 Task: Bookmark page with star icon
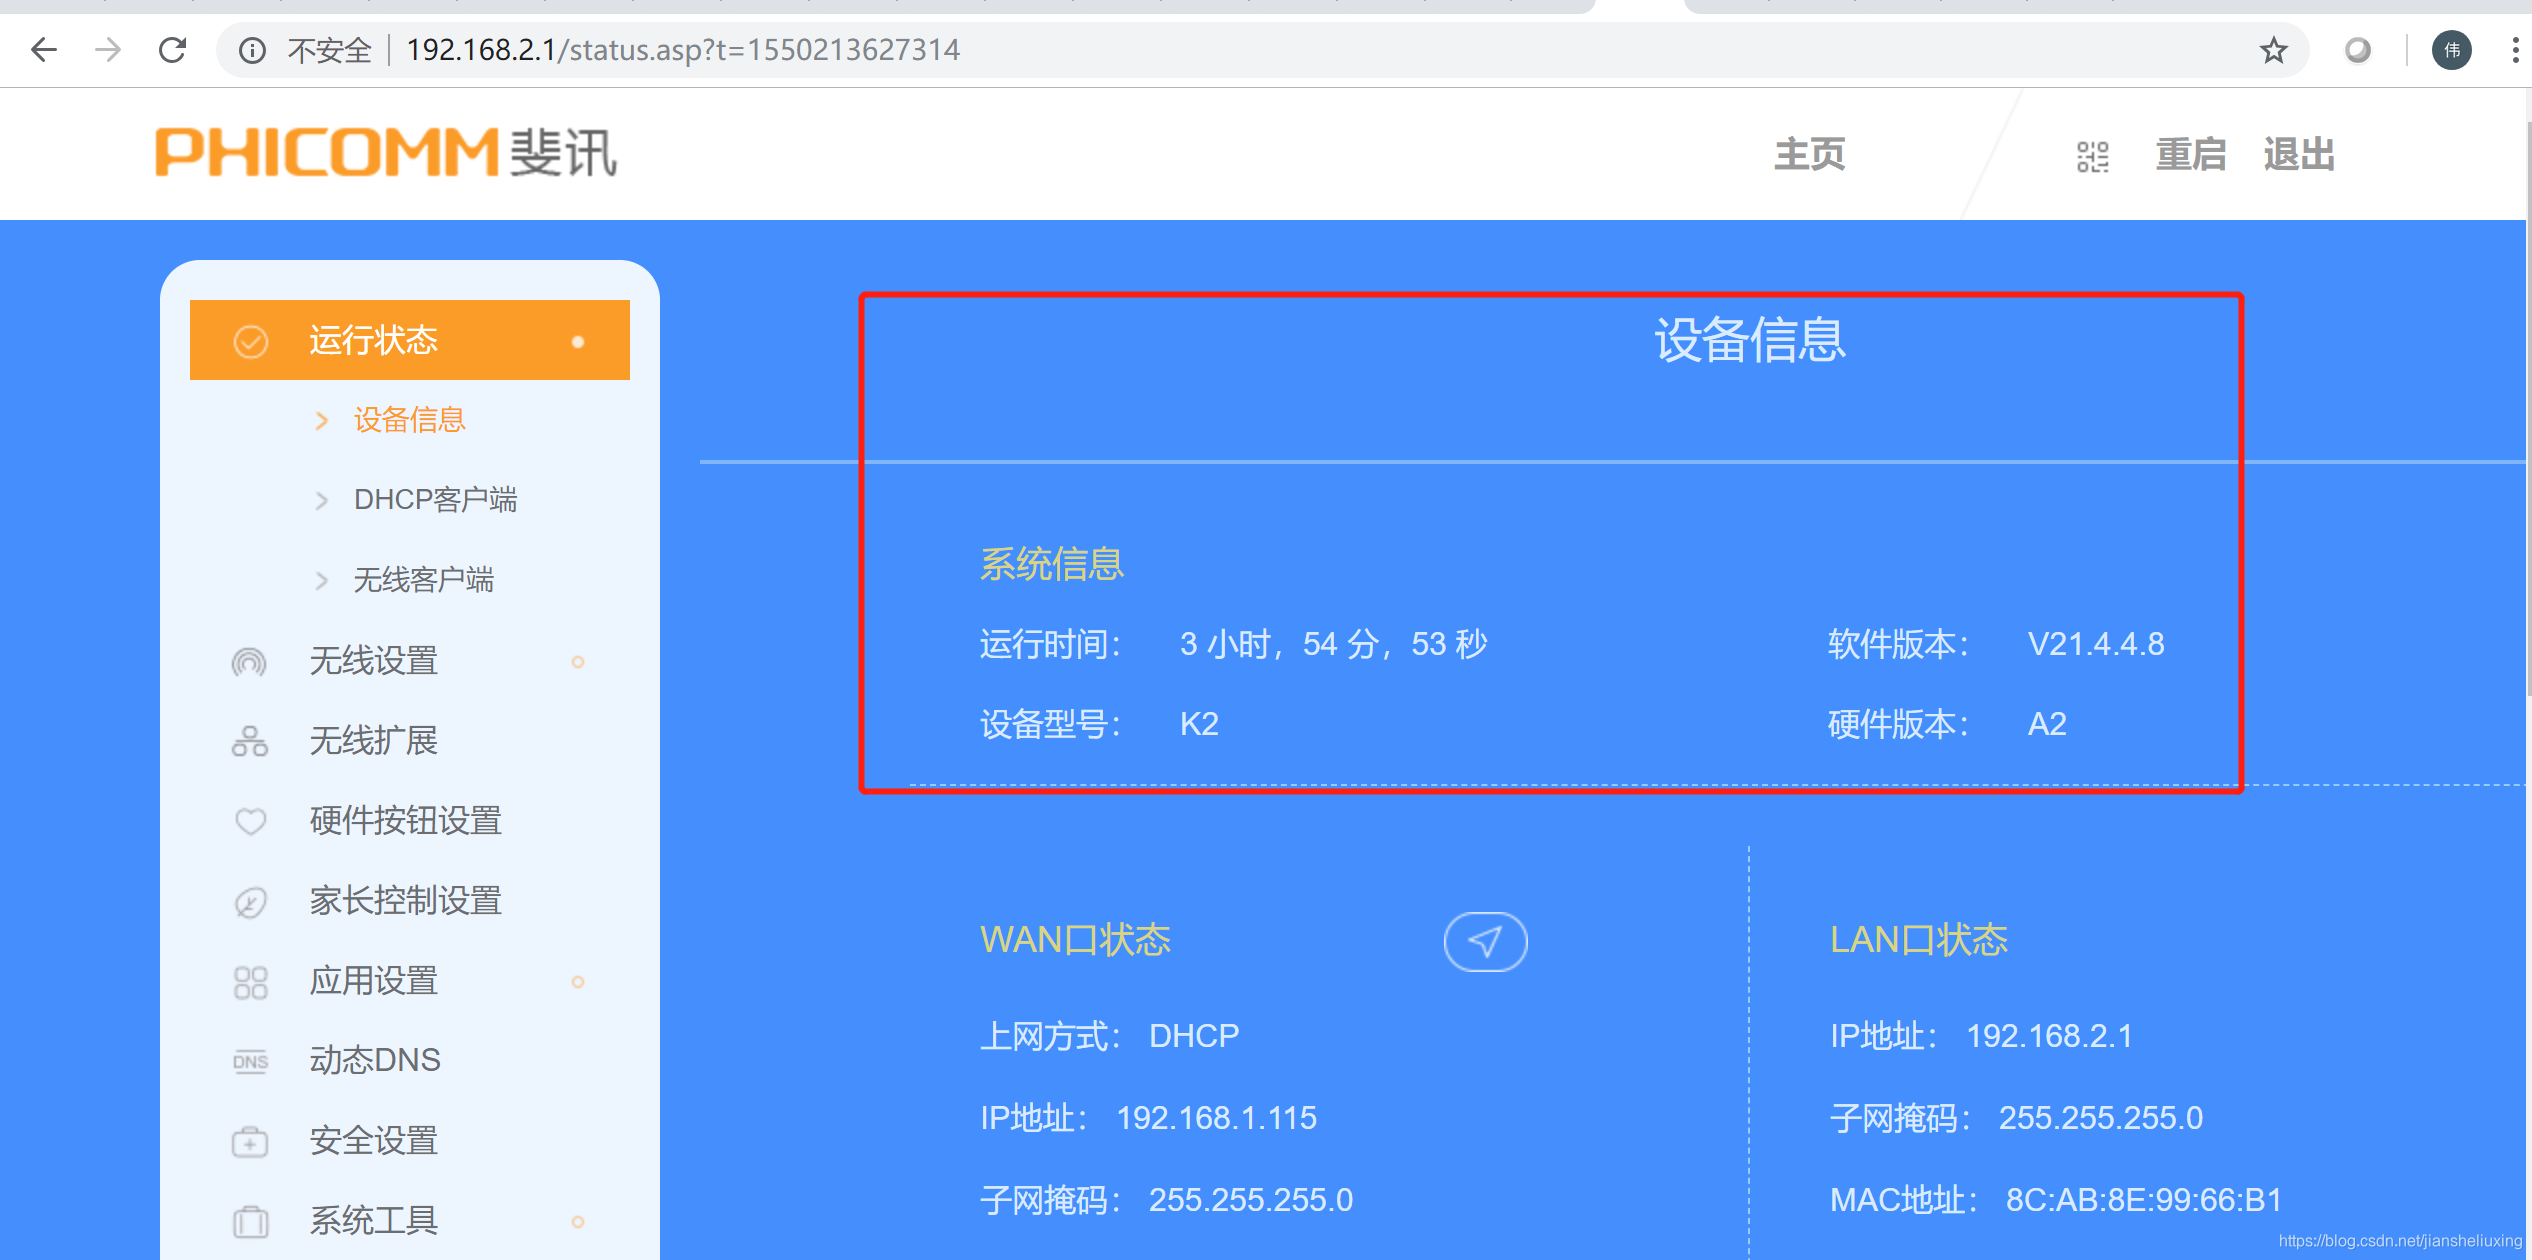coord(2273,50)
